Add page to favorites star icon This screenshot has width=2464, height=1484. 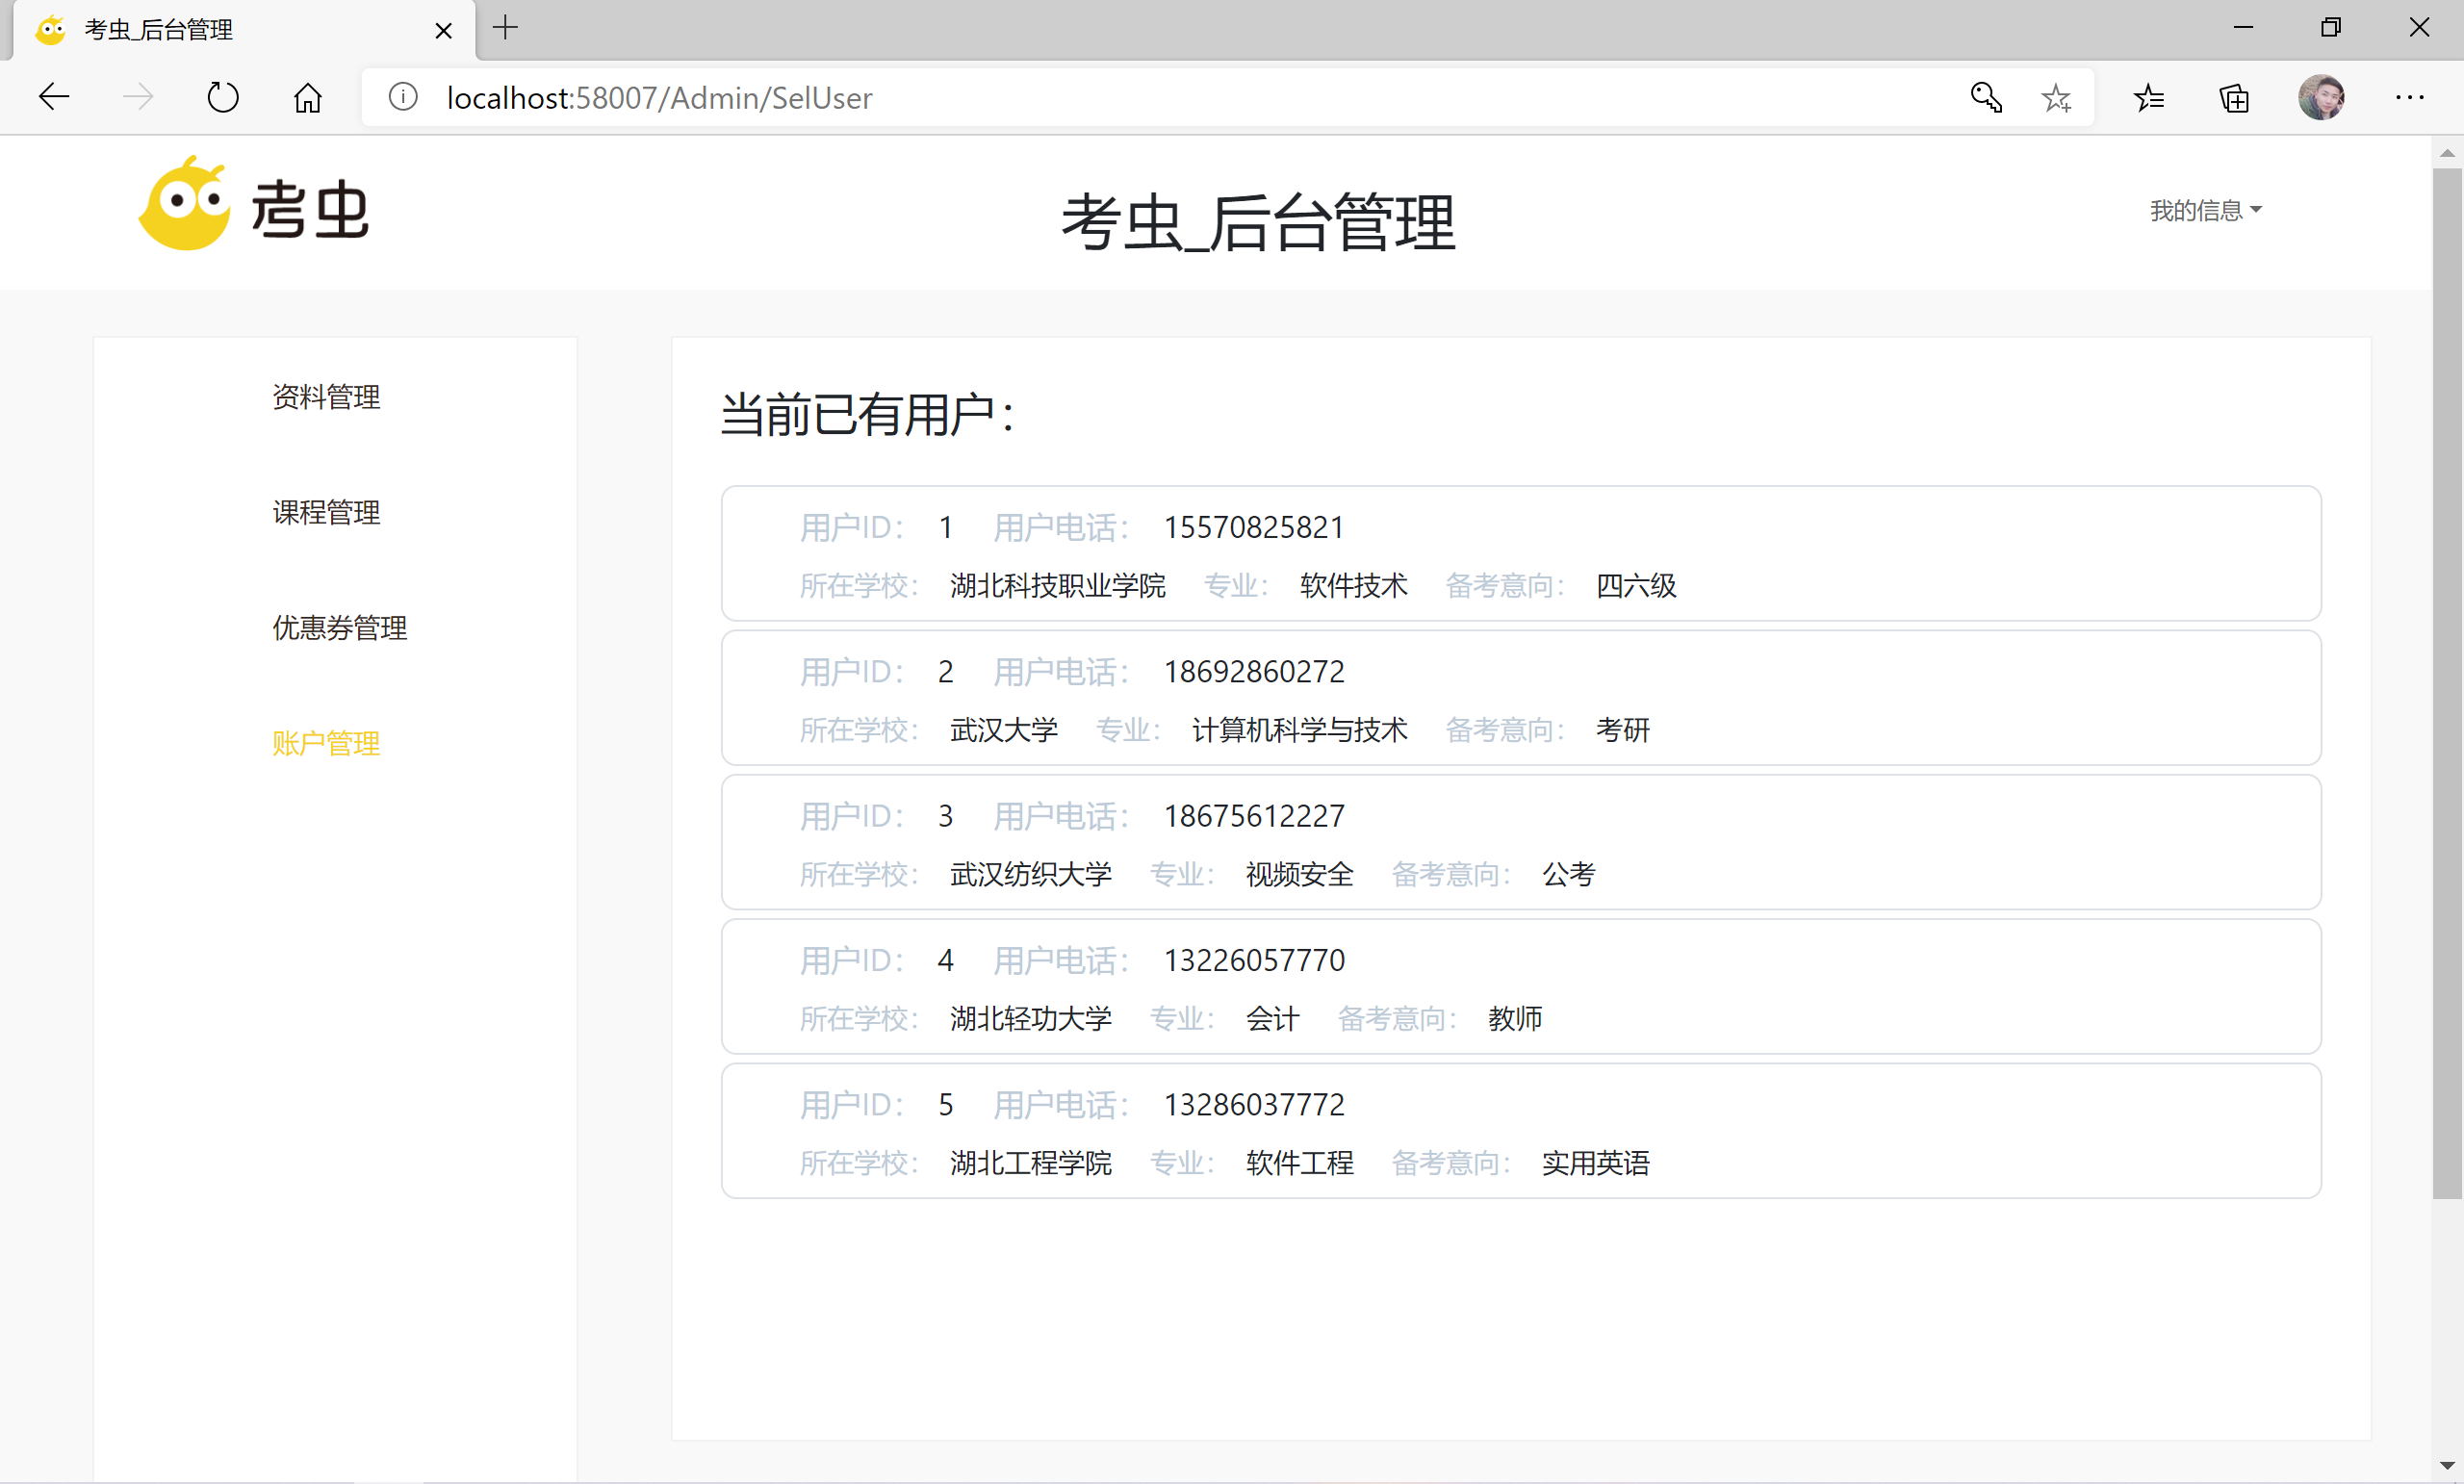[x=2056, y=97]
